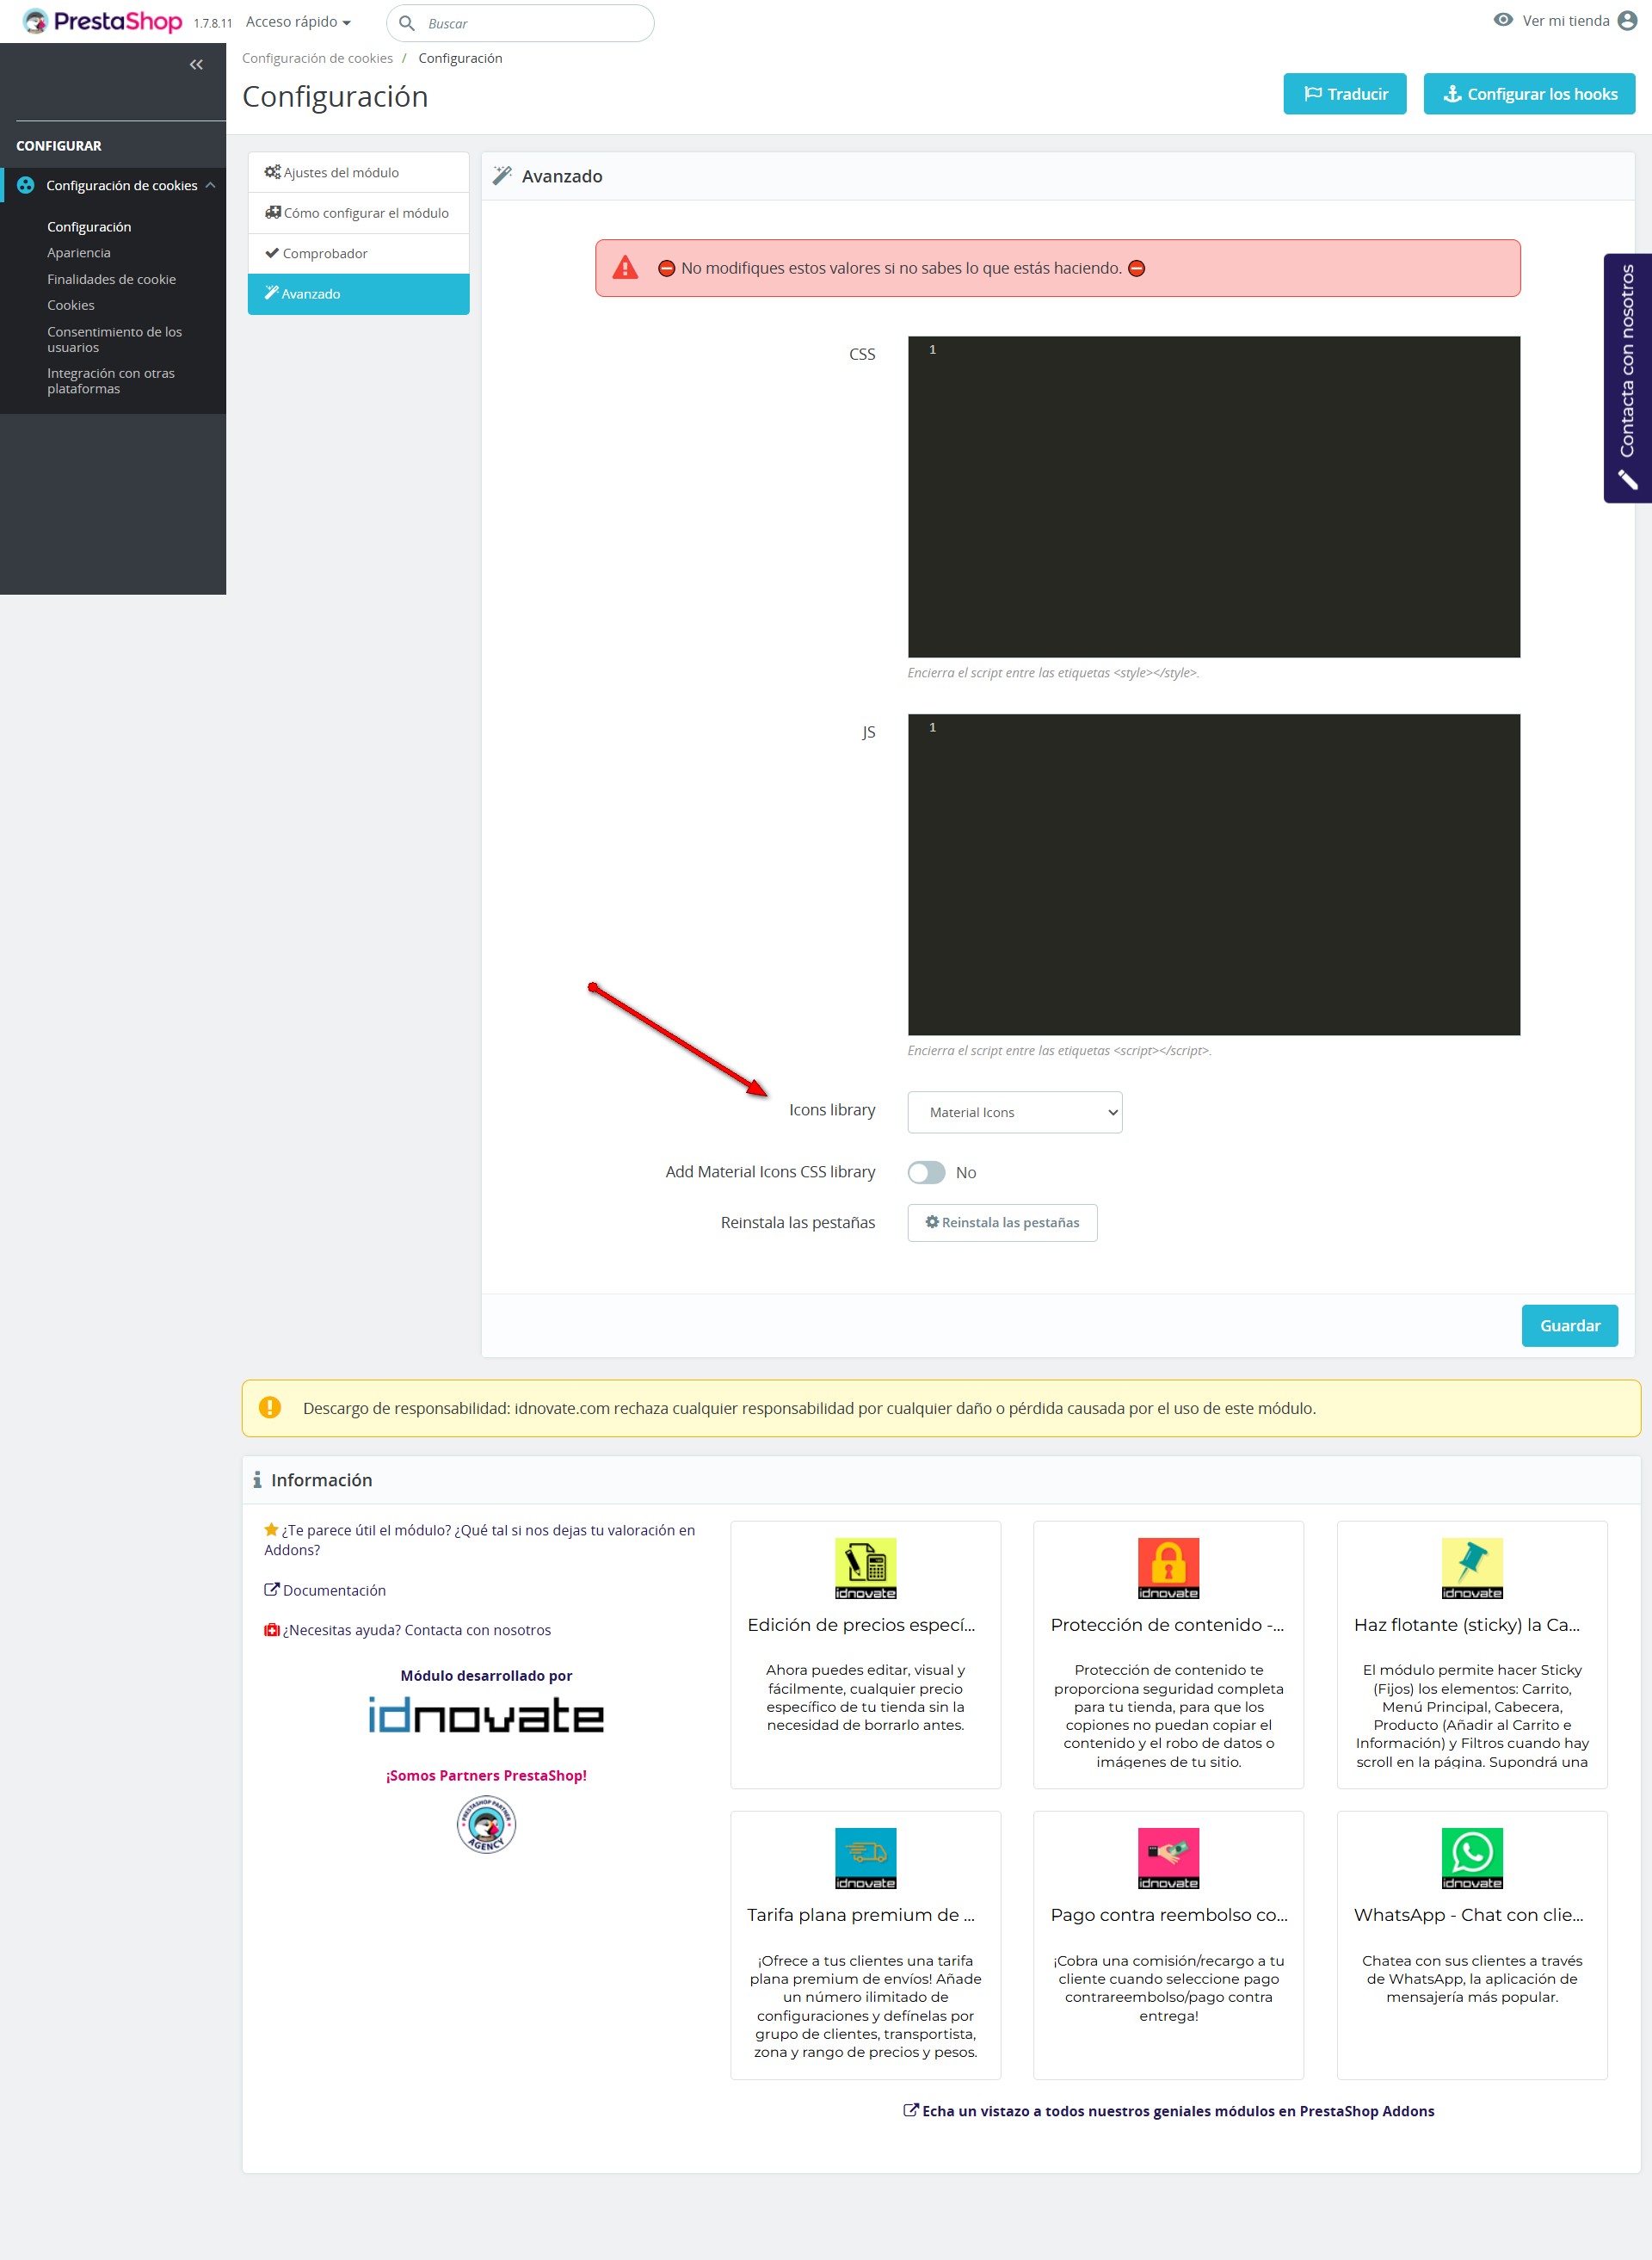
Task: Click the user profile avatar icon
Action: [1627, 21]
